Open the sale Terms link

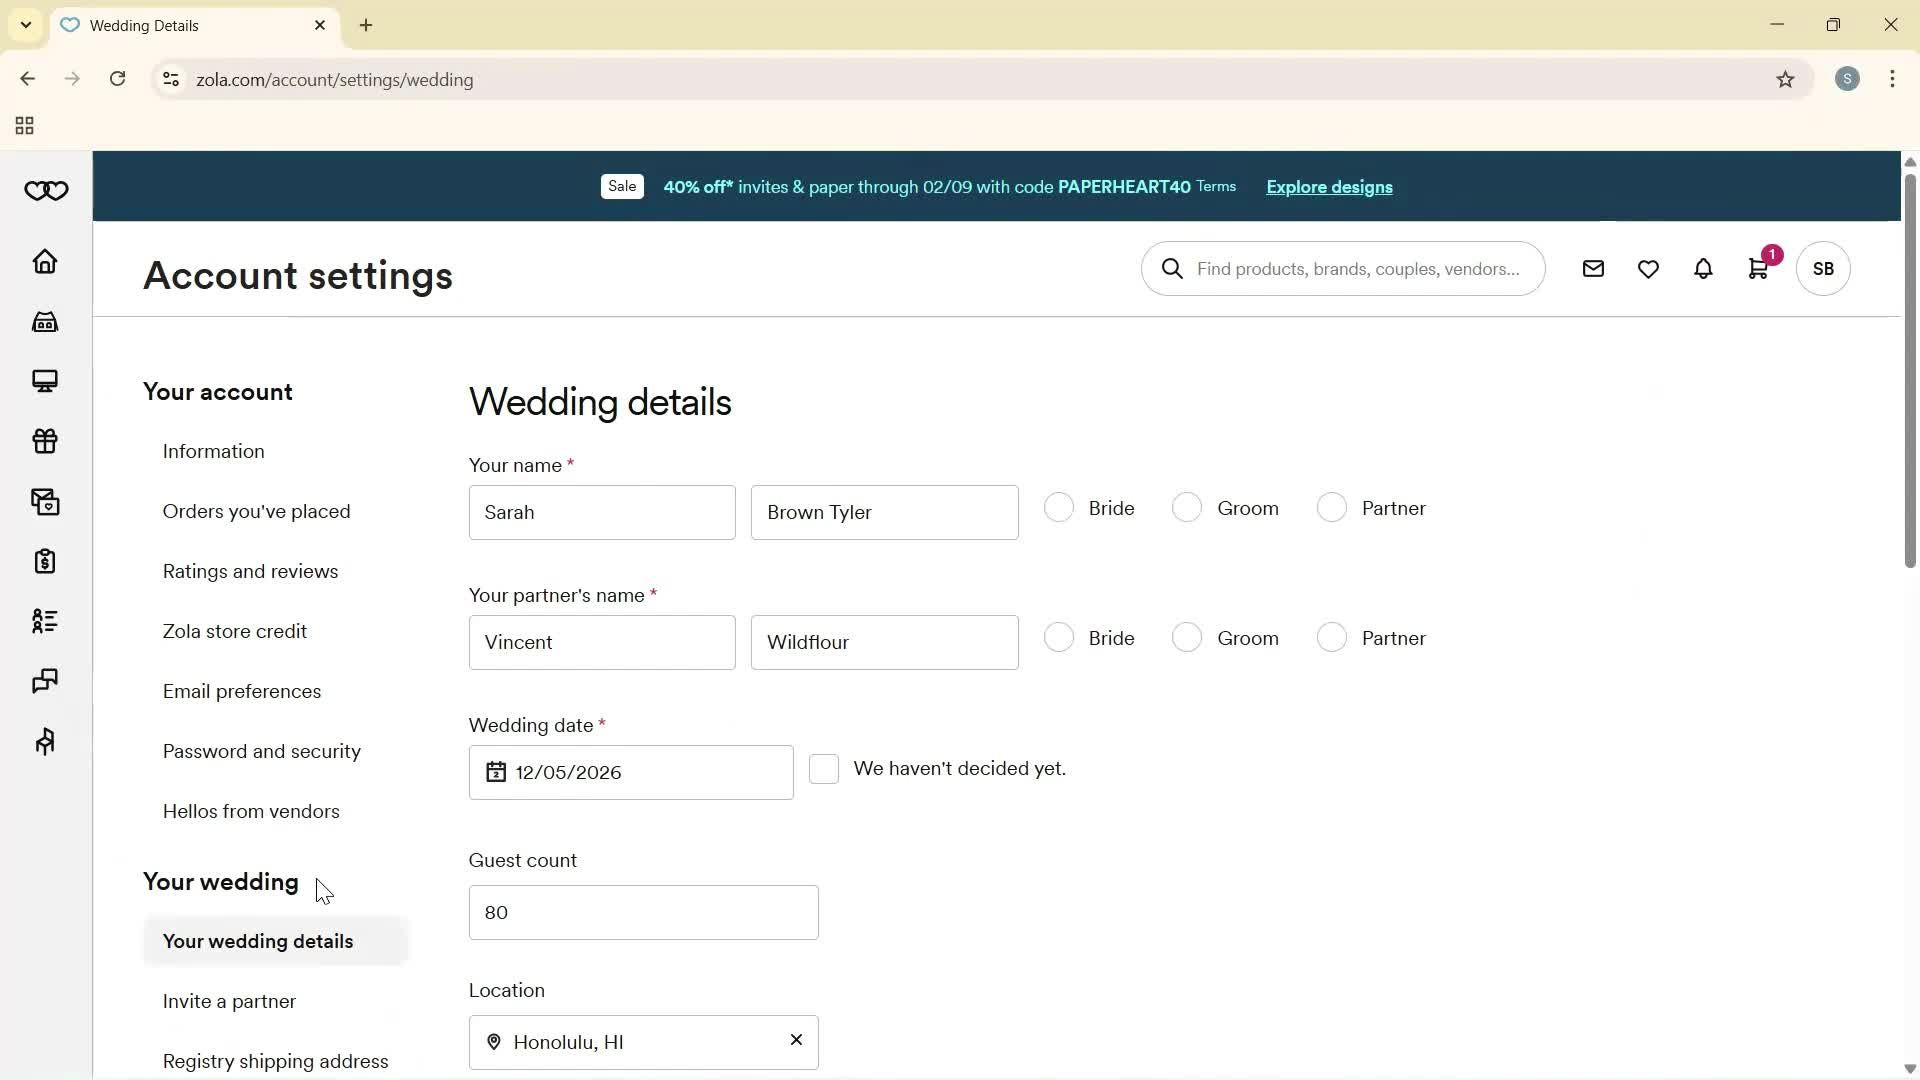click(x=1215, y=187)
